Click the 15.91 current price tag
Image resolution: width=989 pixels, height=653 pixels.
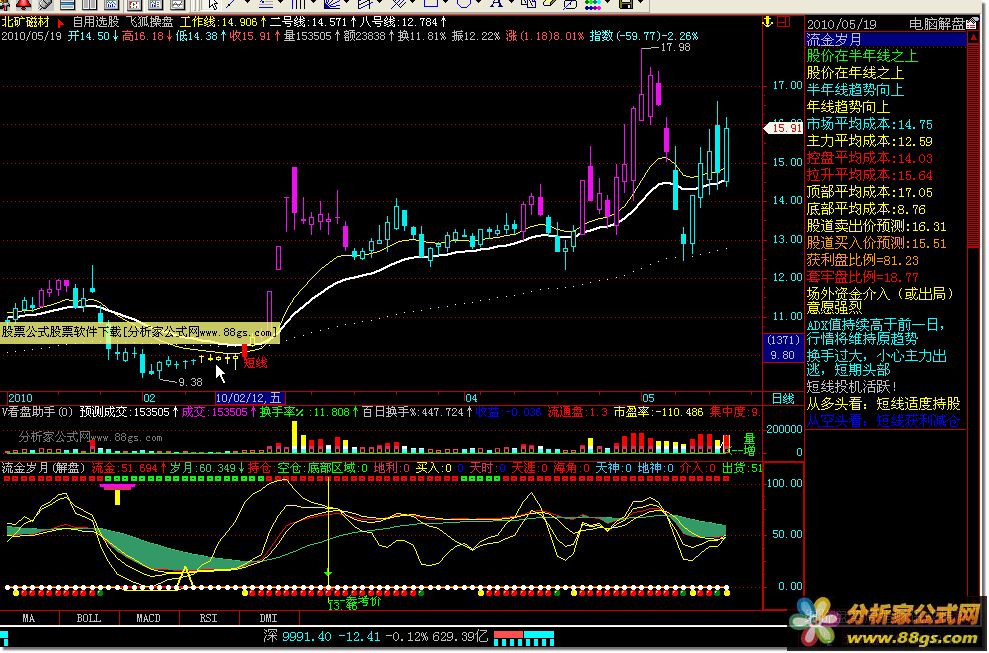[784, 128]
